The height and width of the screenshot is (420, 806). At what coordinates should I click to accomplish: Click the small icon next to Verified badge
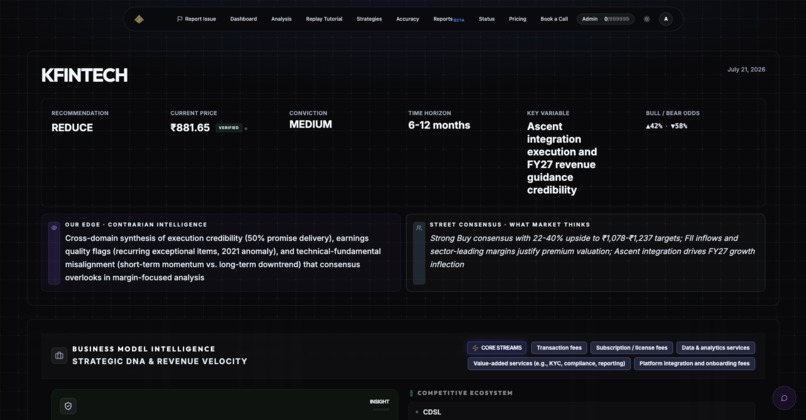(246, 129)
